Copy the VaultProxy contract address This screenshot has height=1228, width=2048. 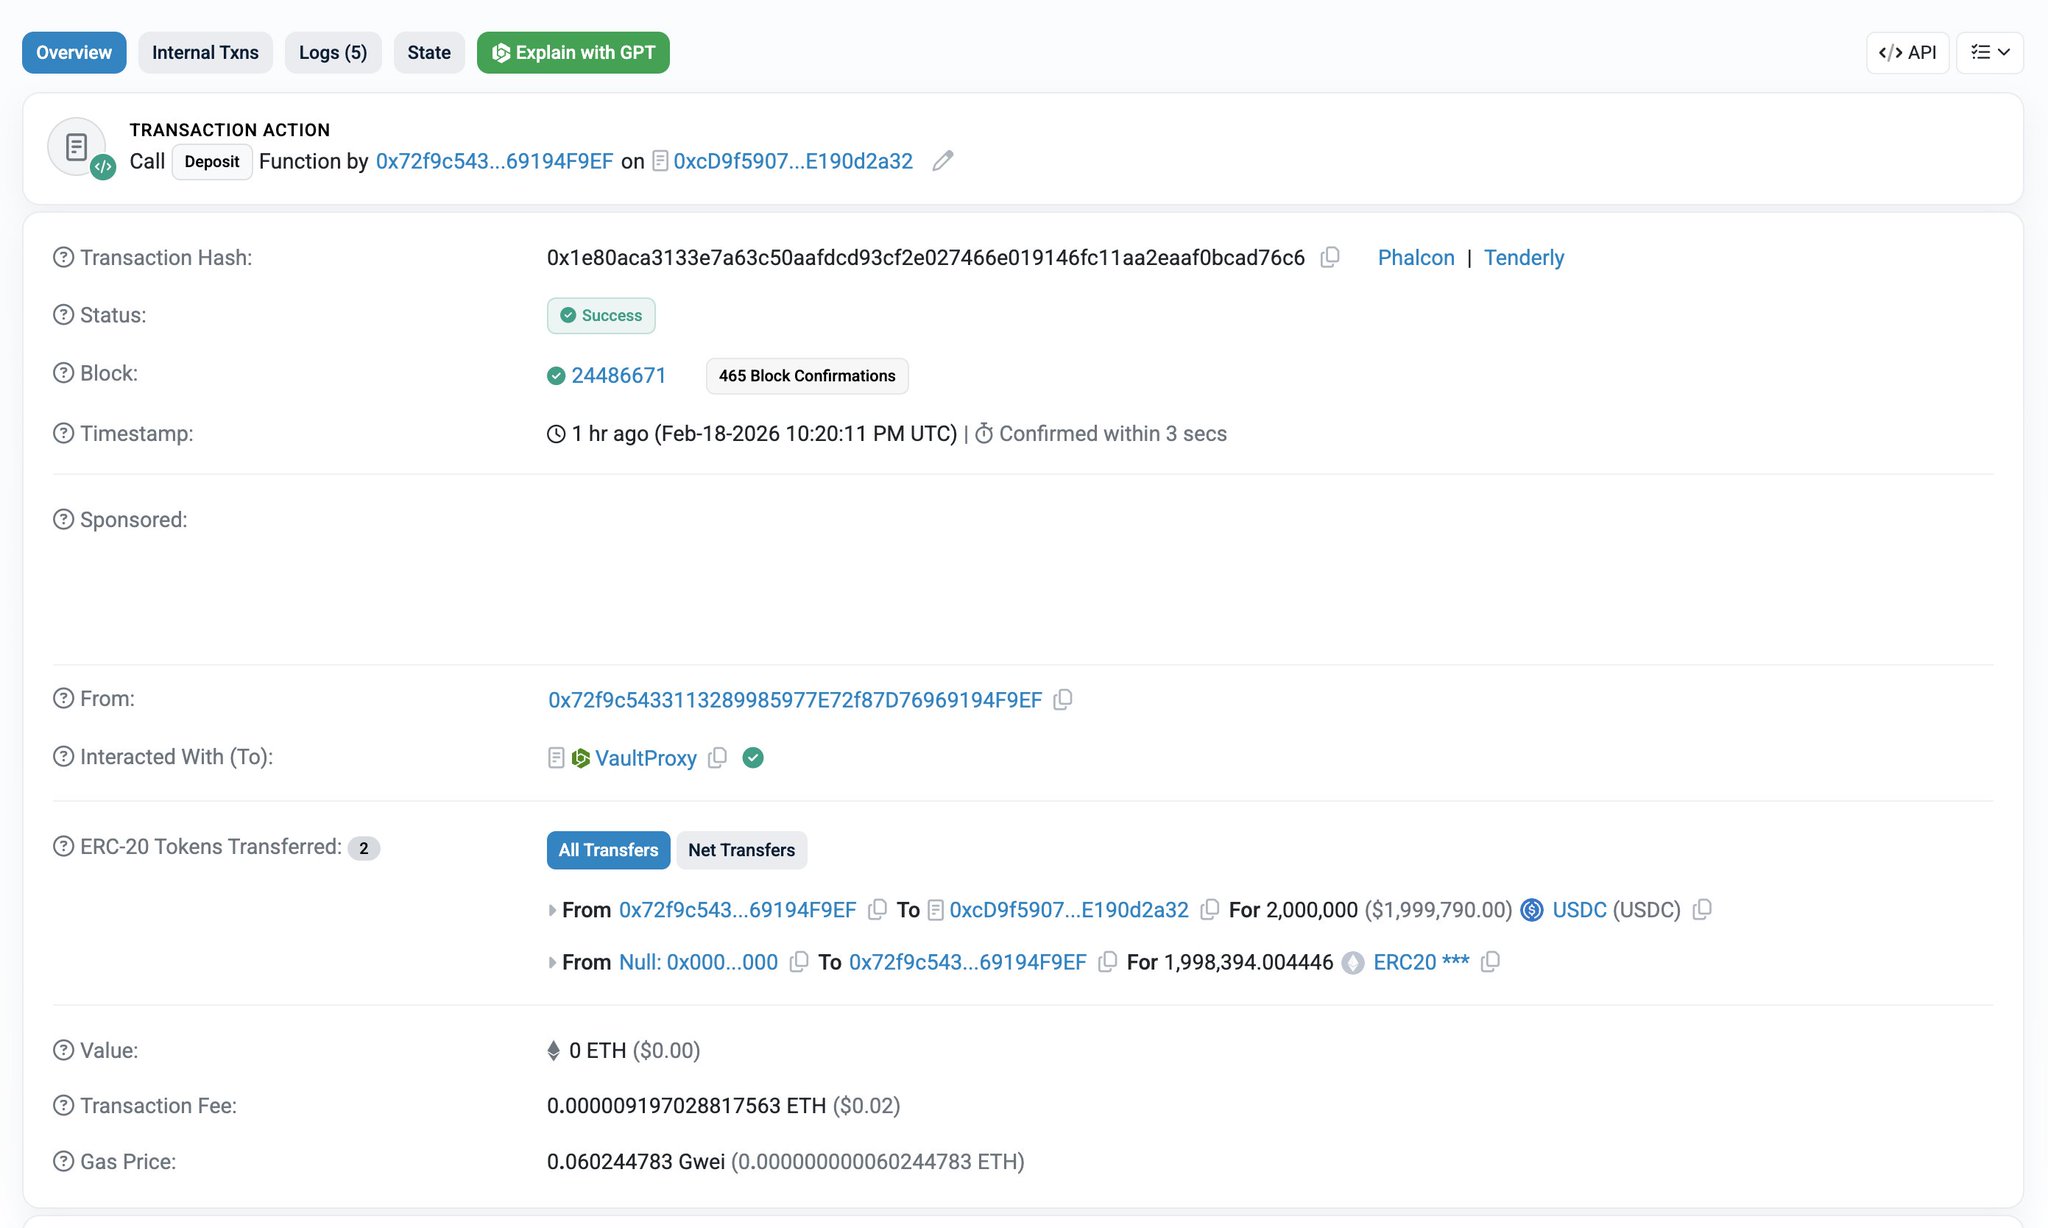[x=717, y=758]
